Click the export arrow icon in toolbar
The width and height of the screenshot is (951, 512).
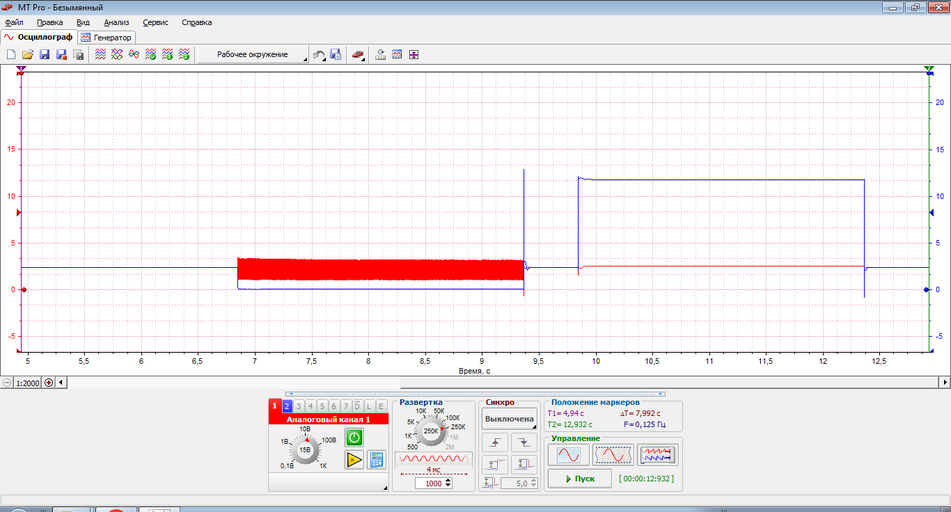coord(380,55)
